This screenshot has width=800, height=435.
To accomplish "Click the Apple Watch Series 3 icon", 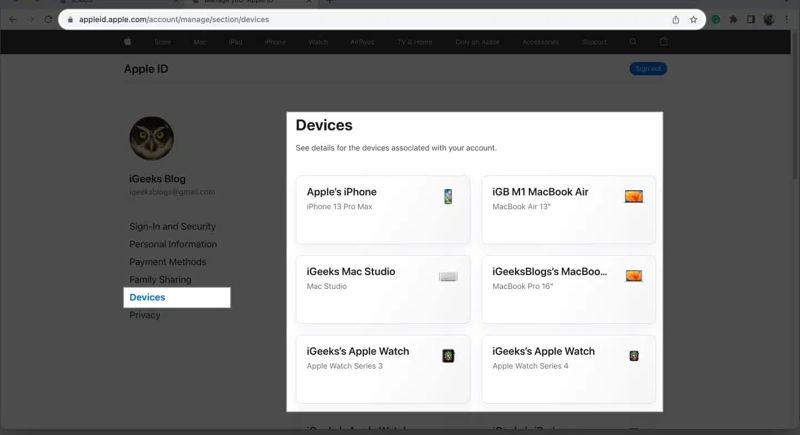I will click(x=448, y=355).
